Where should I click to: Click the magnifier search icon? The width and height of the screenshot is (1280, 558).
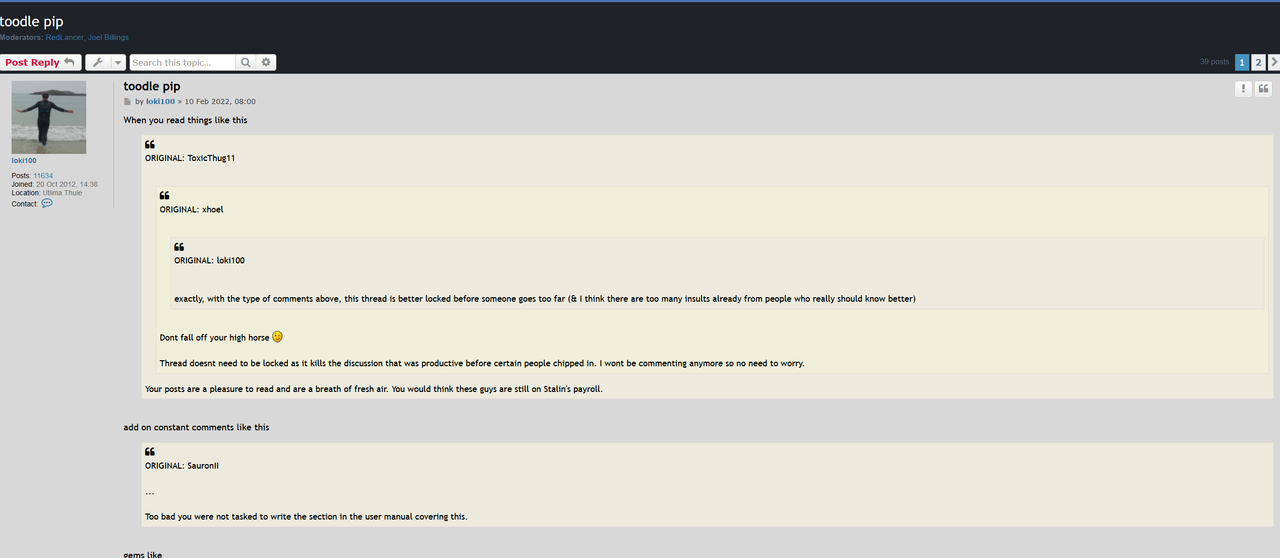tap(246, 62)
